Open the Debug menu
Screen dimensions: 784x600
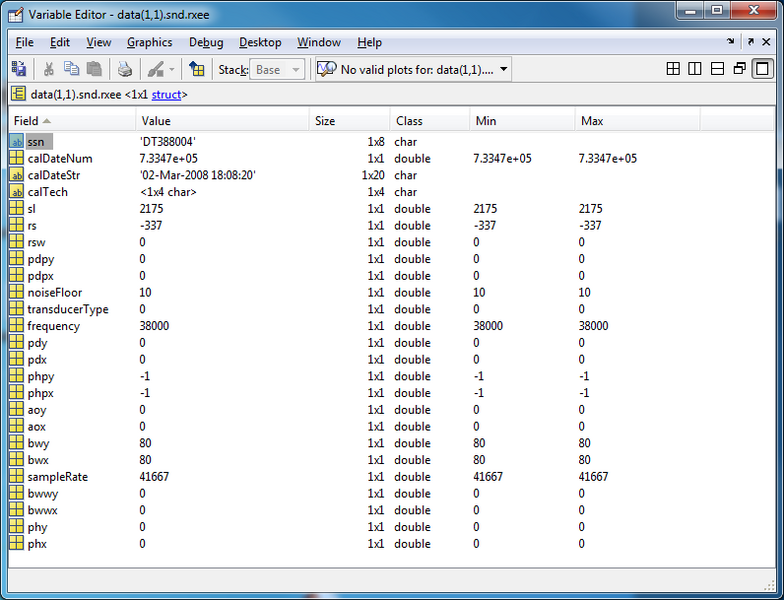(x=206, y=42)
